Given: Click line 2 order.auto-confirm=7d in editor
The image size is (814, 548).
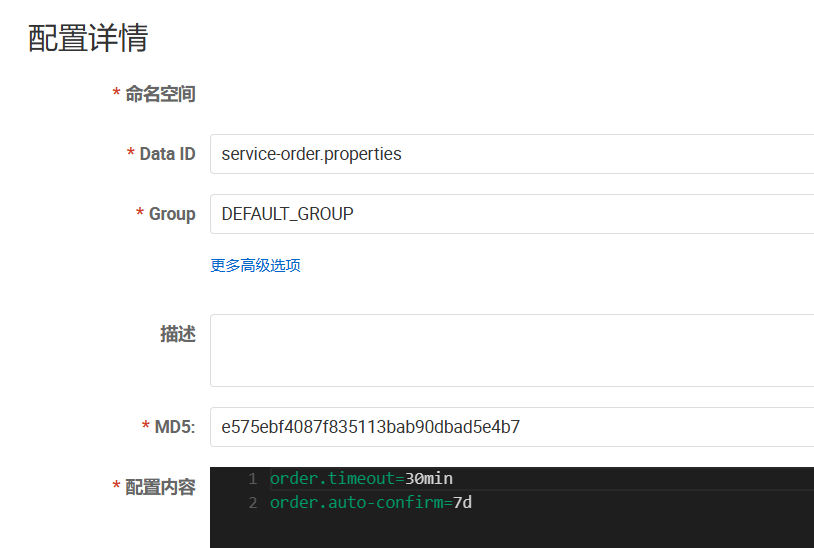Looking at the screenshot, I should [x=371, y=502].
